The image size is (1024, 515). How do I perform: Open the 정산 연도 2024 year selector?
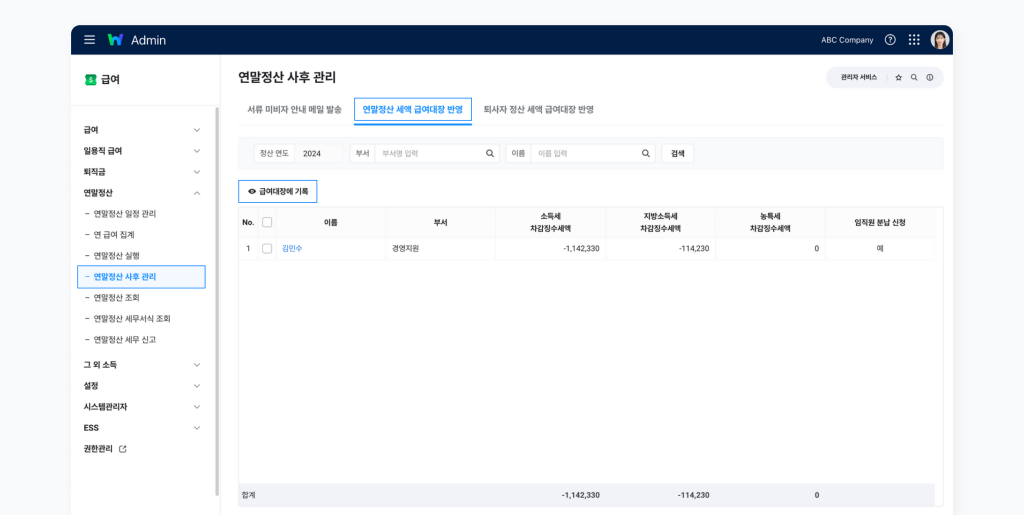[x=318, y=153]
